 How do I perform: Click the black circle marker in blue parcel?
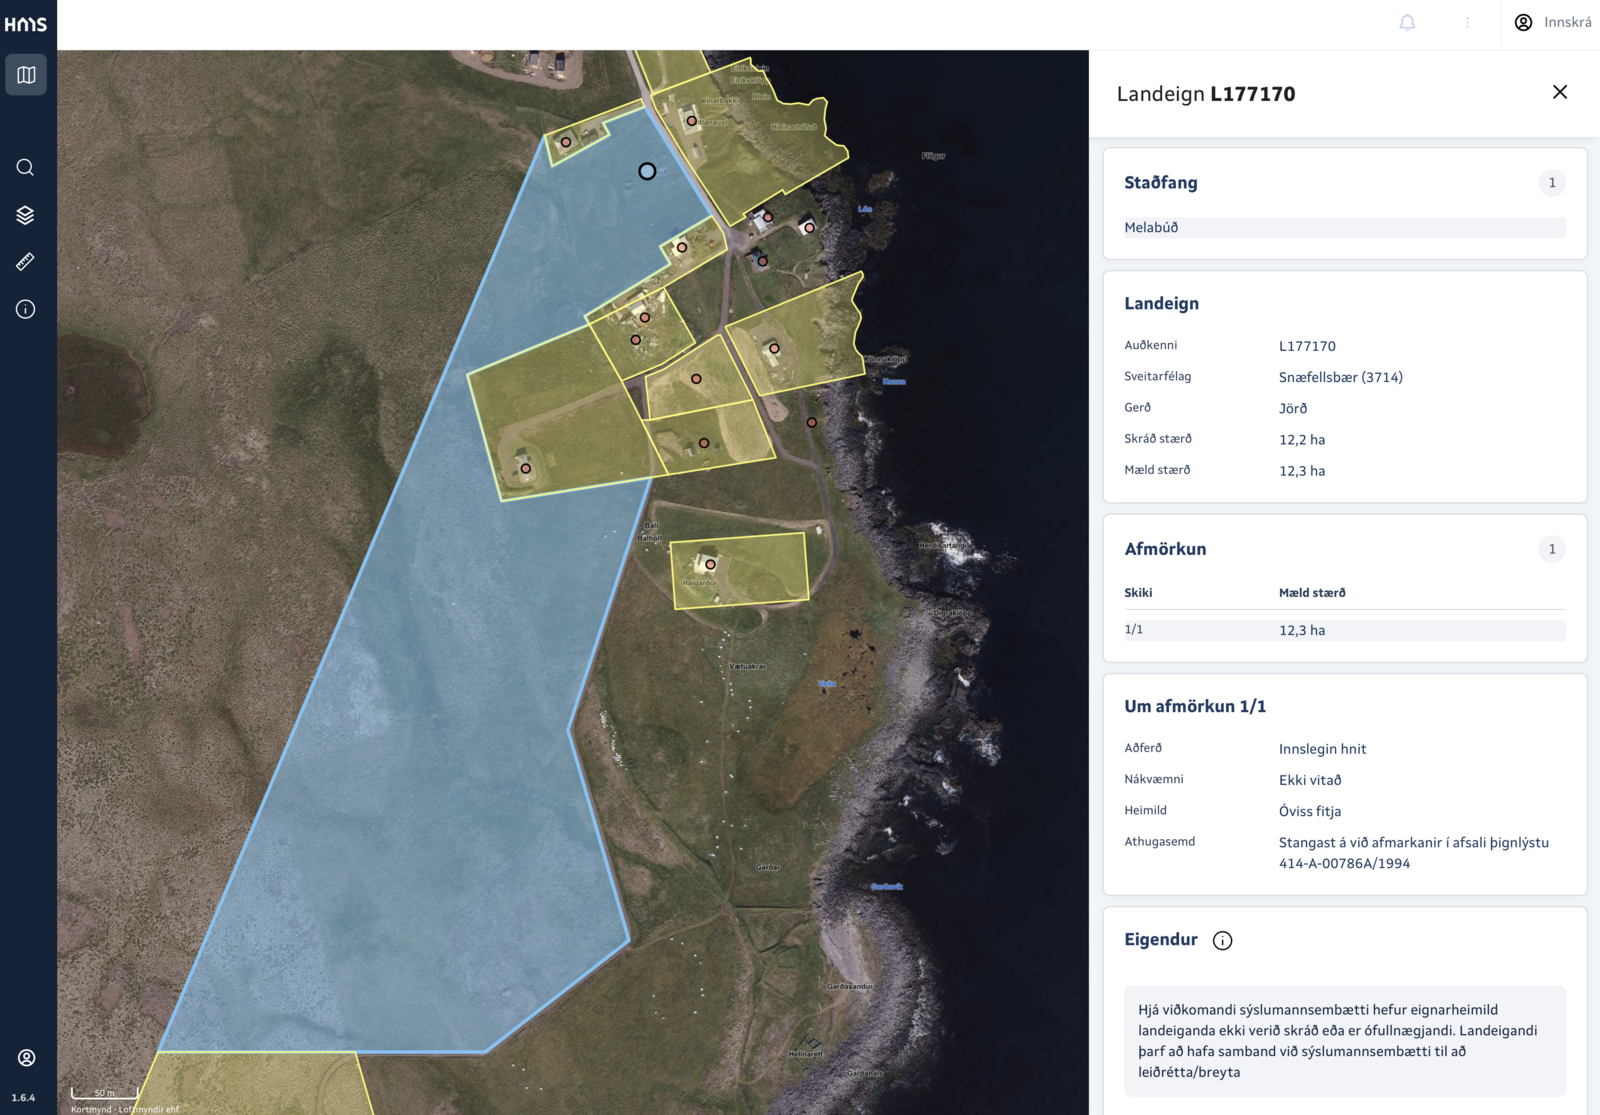click(x=647, y=171)
